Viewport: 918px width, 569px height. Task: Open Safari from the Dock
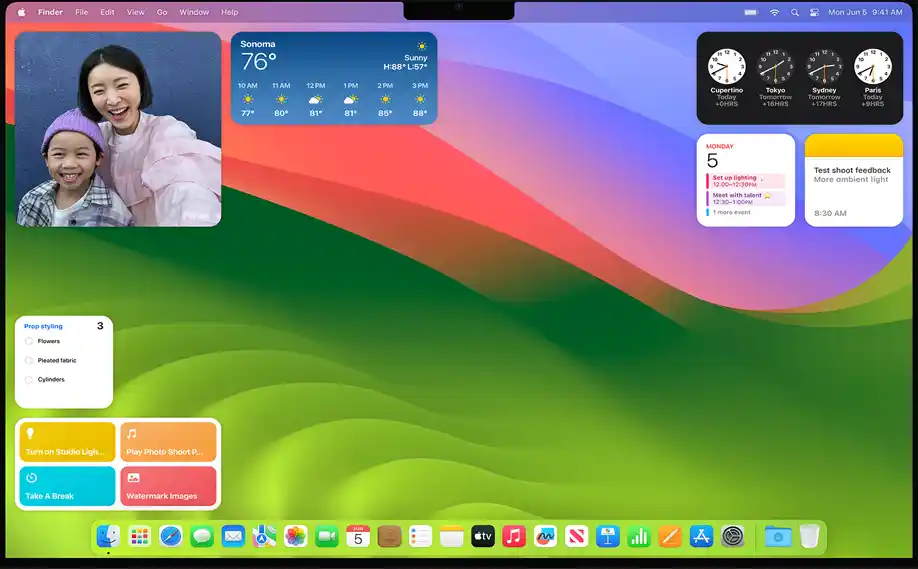pyautogui.click(x=171, y=537)
